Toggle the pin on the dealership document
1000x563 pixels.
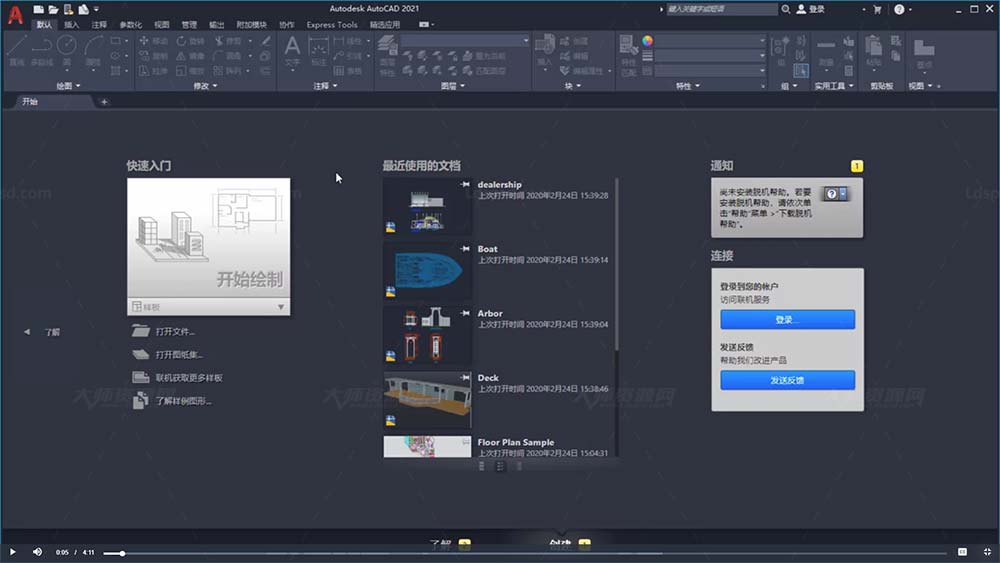[x=465, y=184]
